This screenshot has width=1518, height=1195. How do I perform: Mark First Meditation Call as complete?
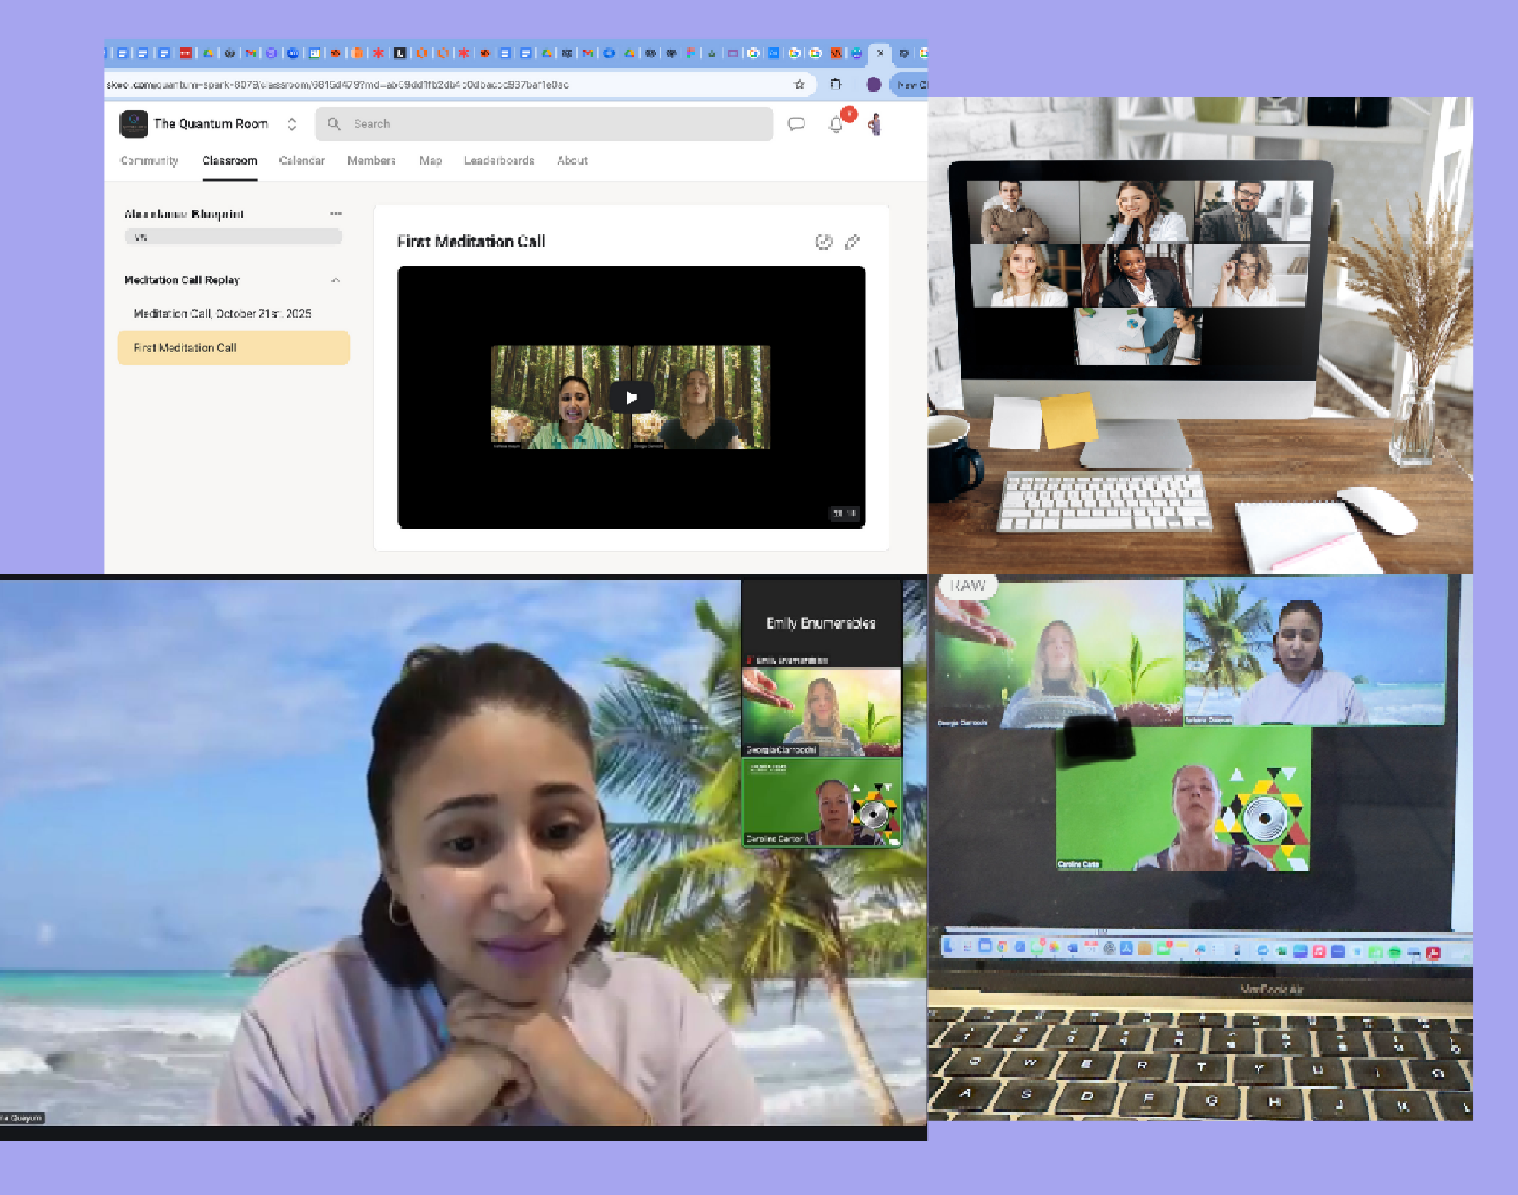824,242
